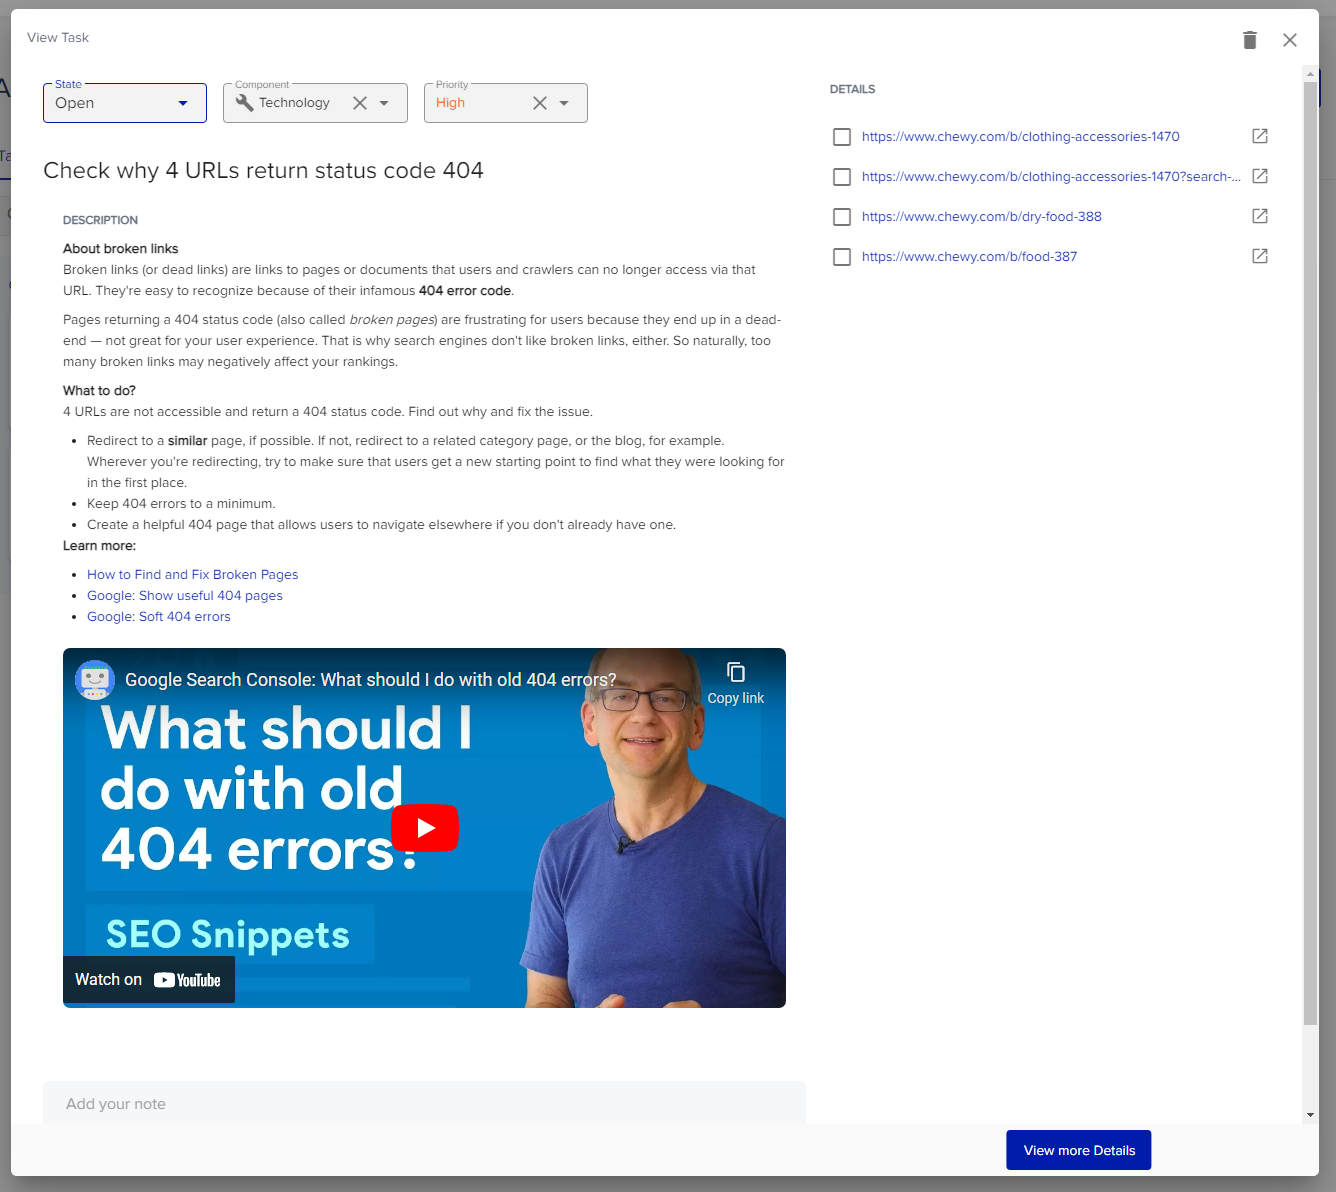Click the 'DETAILS' heading
Image resolution: width=1336 pixels, height=1192 pixels.
pyautogui.click(x=852, y=89)
